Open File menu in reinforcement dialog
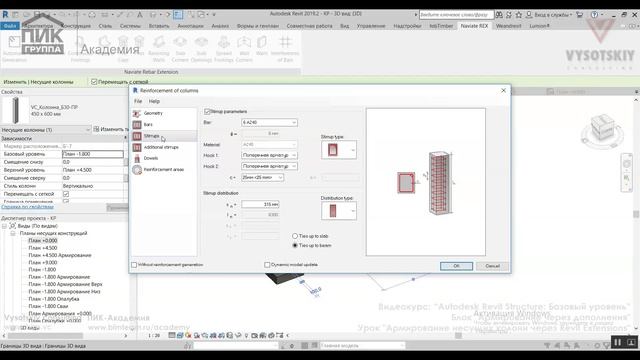This screenshot has width=640, height=360. 138,101
